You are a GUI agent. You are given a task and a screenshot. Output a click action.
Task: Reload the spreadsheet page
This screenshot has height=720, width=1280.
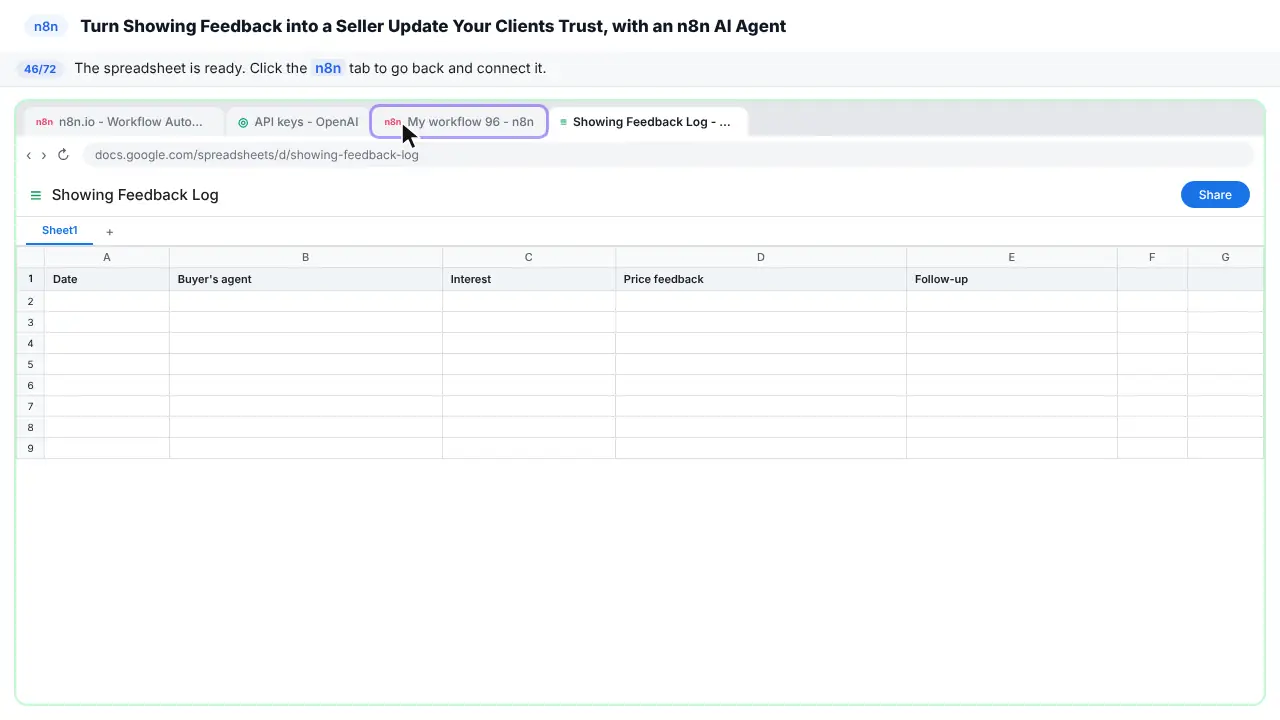(x=63, y=155)
